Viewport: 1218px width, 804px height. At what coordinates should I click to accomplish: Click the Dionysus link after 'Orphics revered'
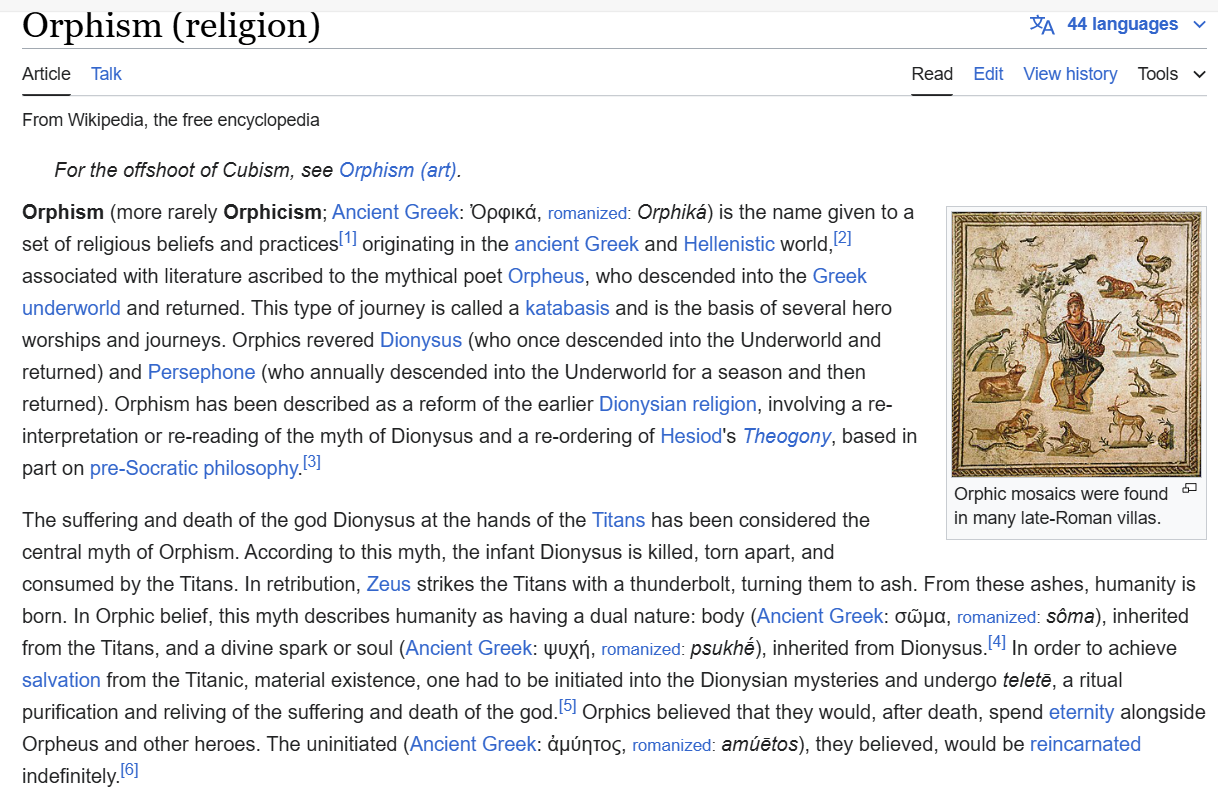pyautogui.click(x=421, y=340)
